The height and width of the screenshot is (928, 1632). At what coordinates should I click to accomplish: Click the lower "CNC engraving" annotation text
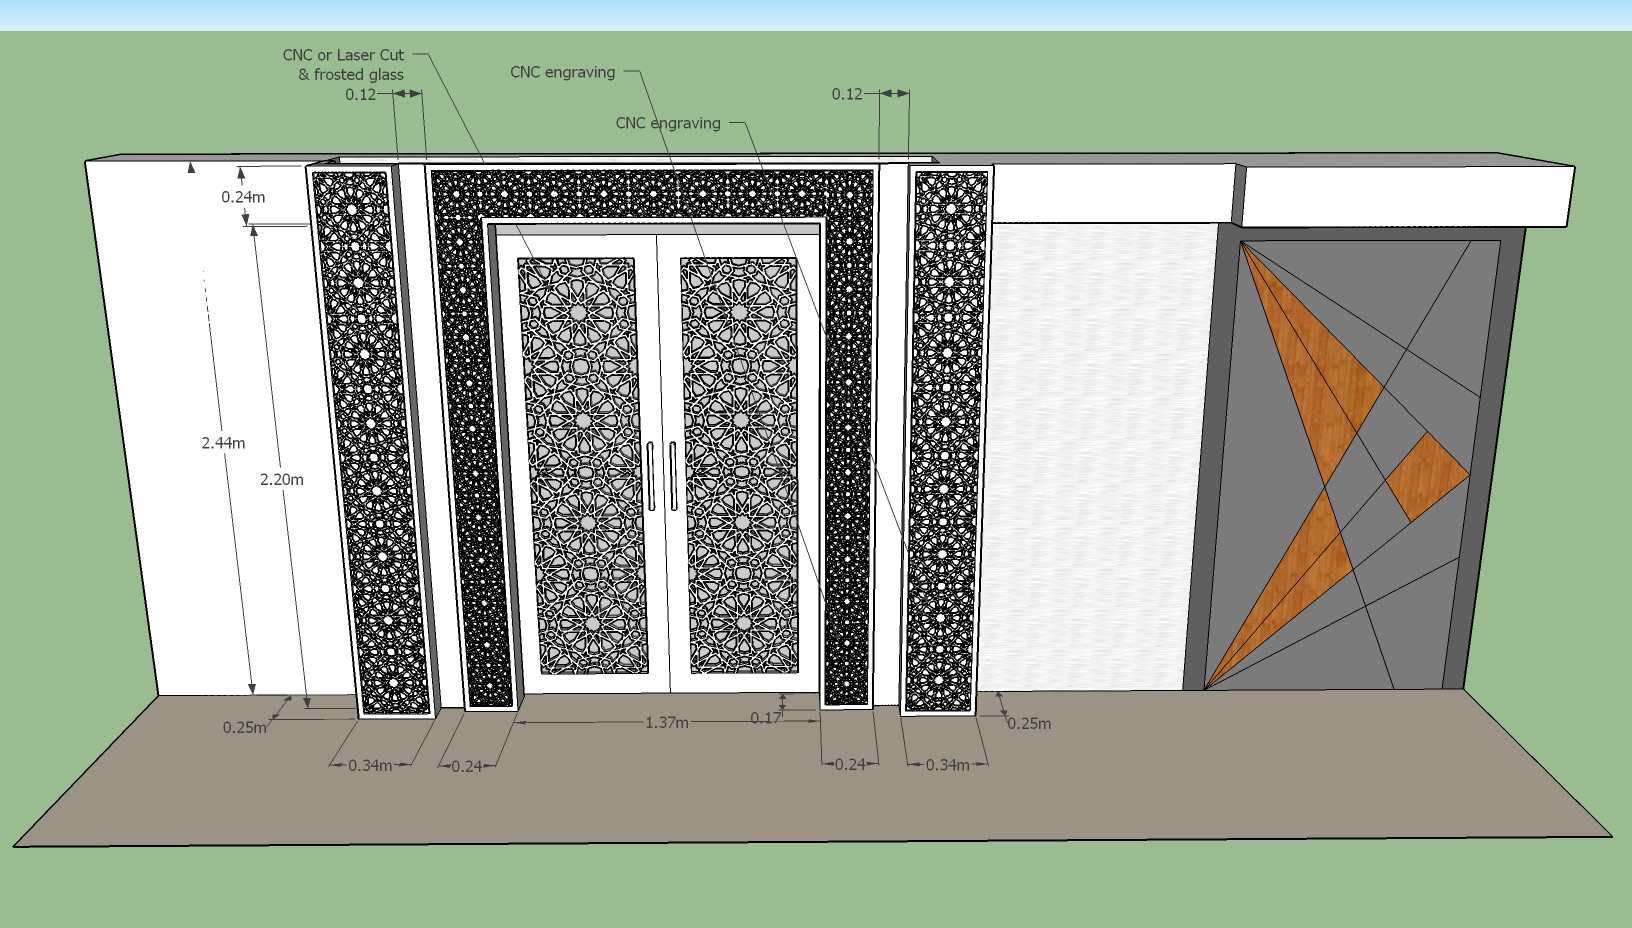667,124
